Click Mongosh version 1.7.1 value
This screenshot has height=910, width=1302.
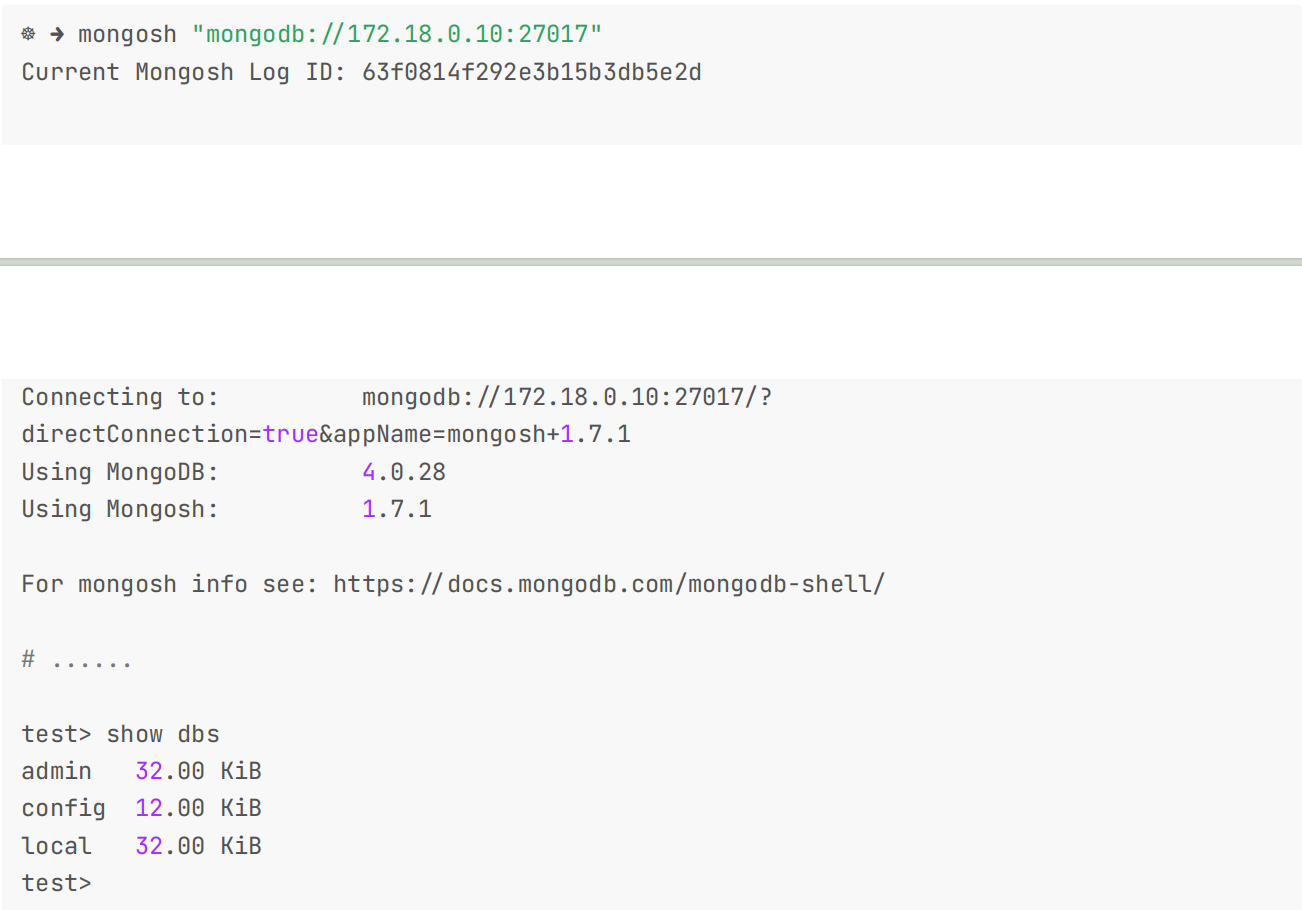(397, 509)
